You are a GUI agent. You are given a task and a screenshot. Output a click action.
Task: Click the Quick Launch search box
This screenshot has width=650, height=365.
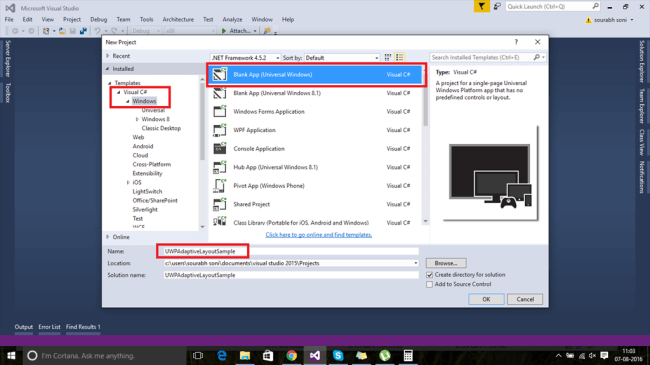553,7
